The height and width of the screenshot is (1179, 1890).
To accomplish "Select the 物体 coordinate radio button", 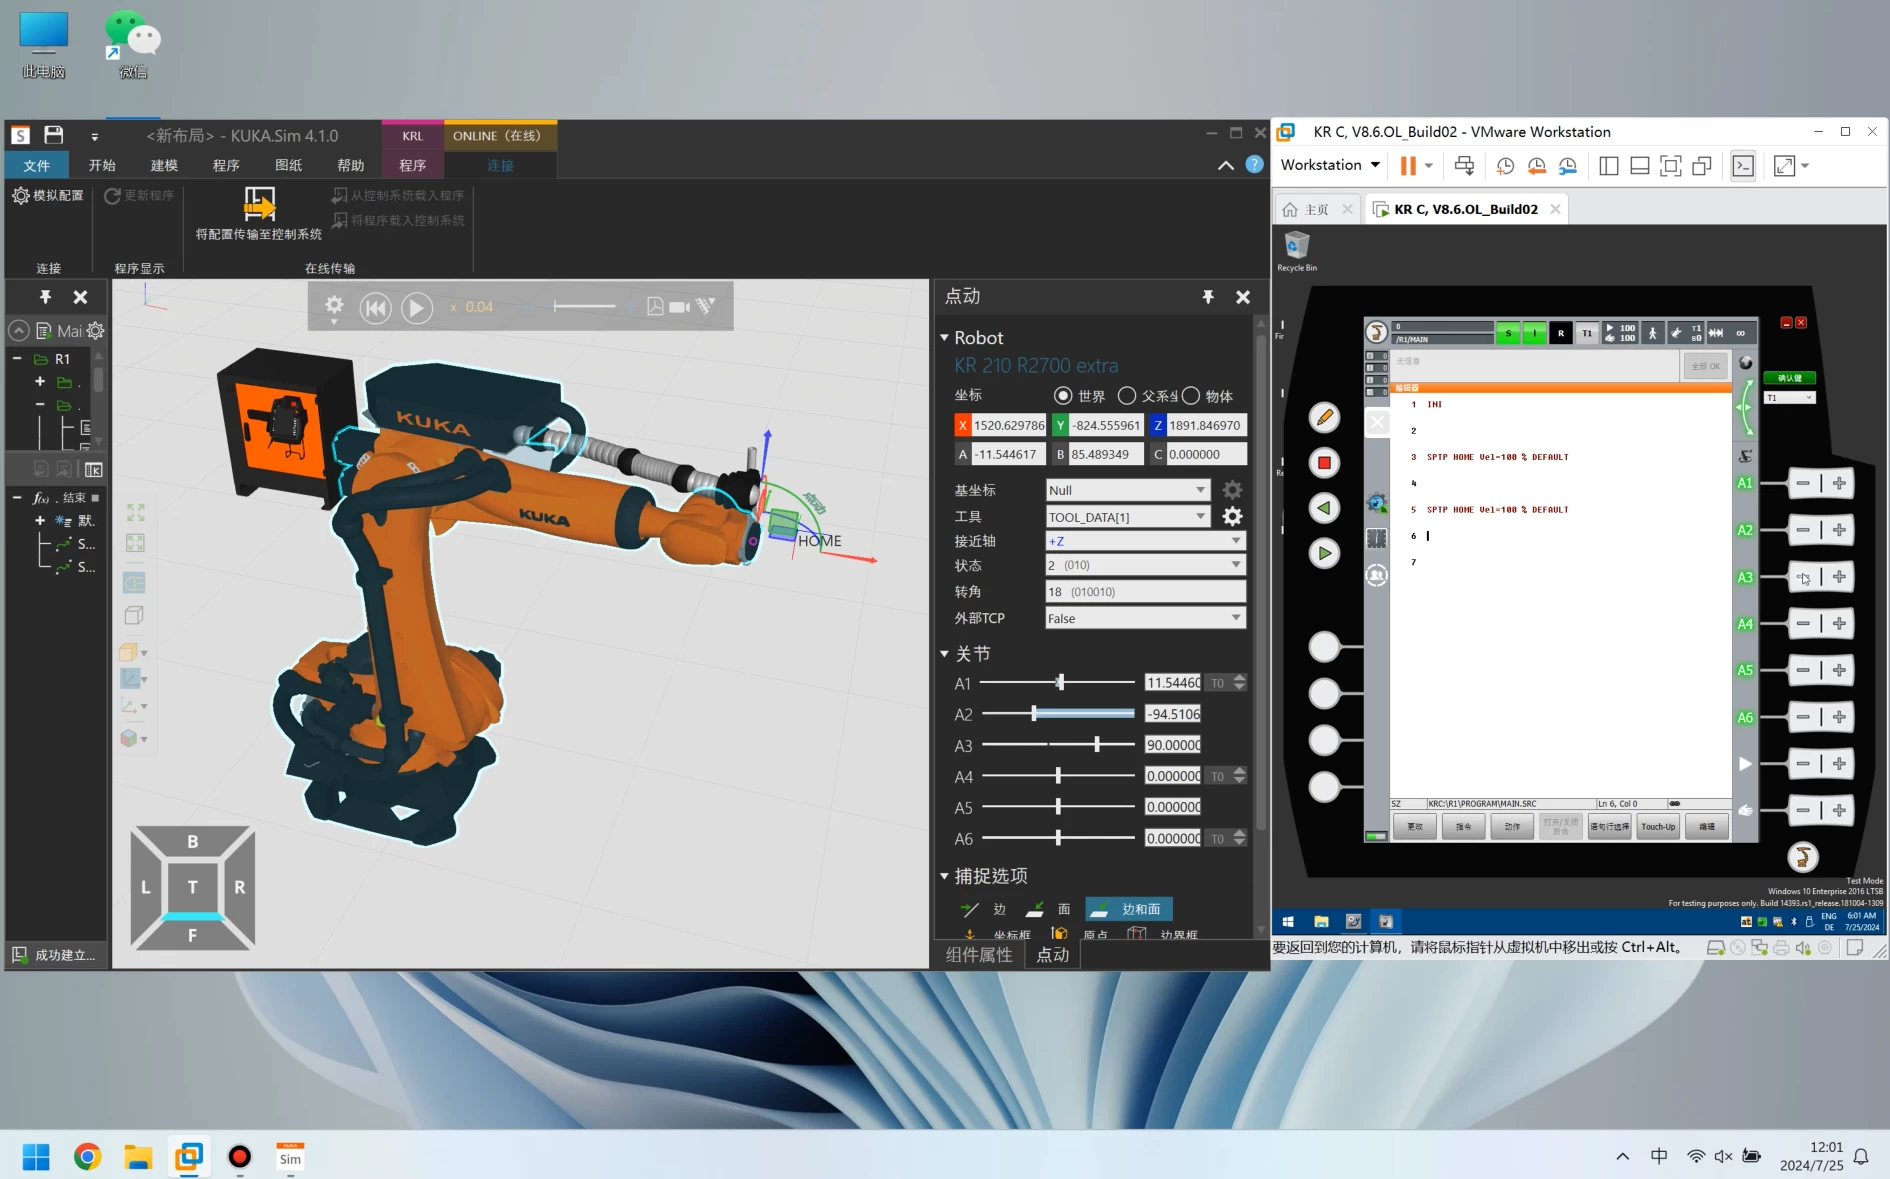I will pyautogui.click(x=1191, y=396).
